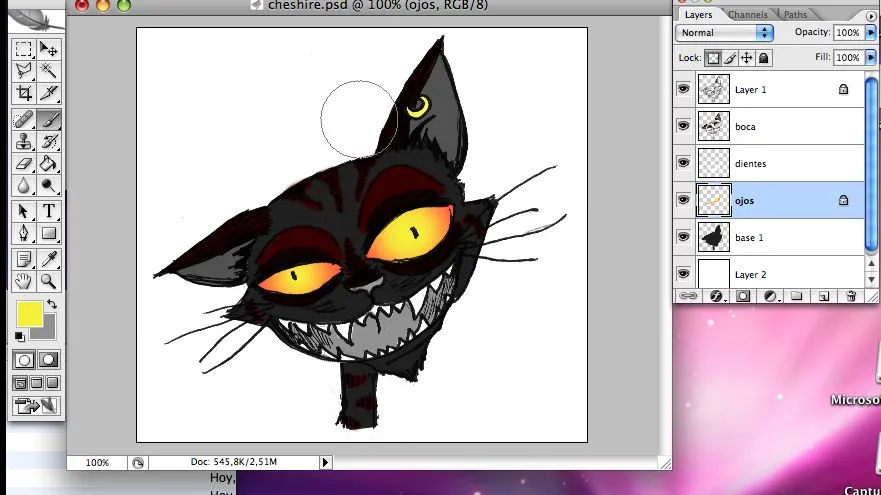Select the Brush tool
The height and width of the screenshot is (495, 881).
click(x=49, y=120)
